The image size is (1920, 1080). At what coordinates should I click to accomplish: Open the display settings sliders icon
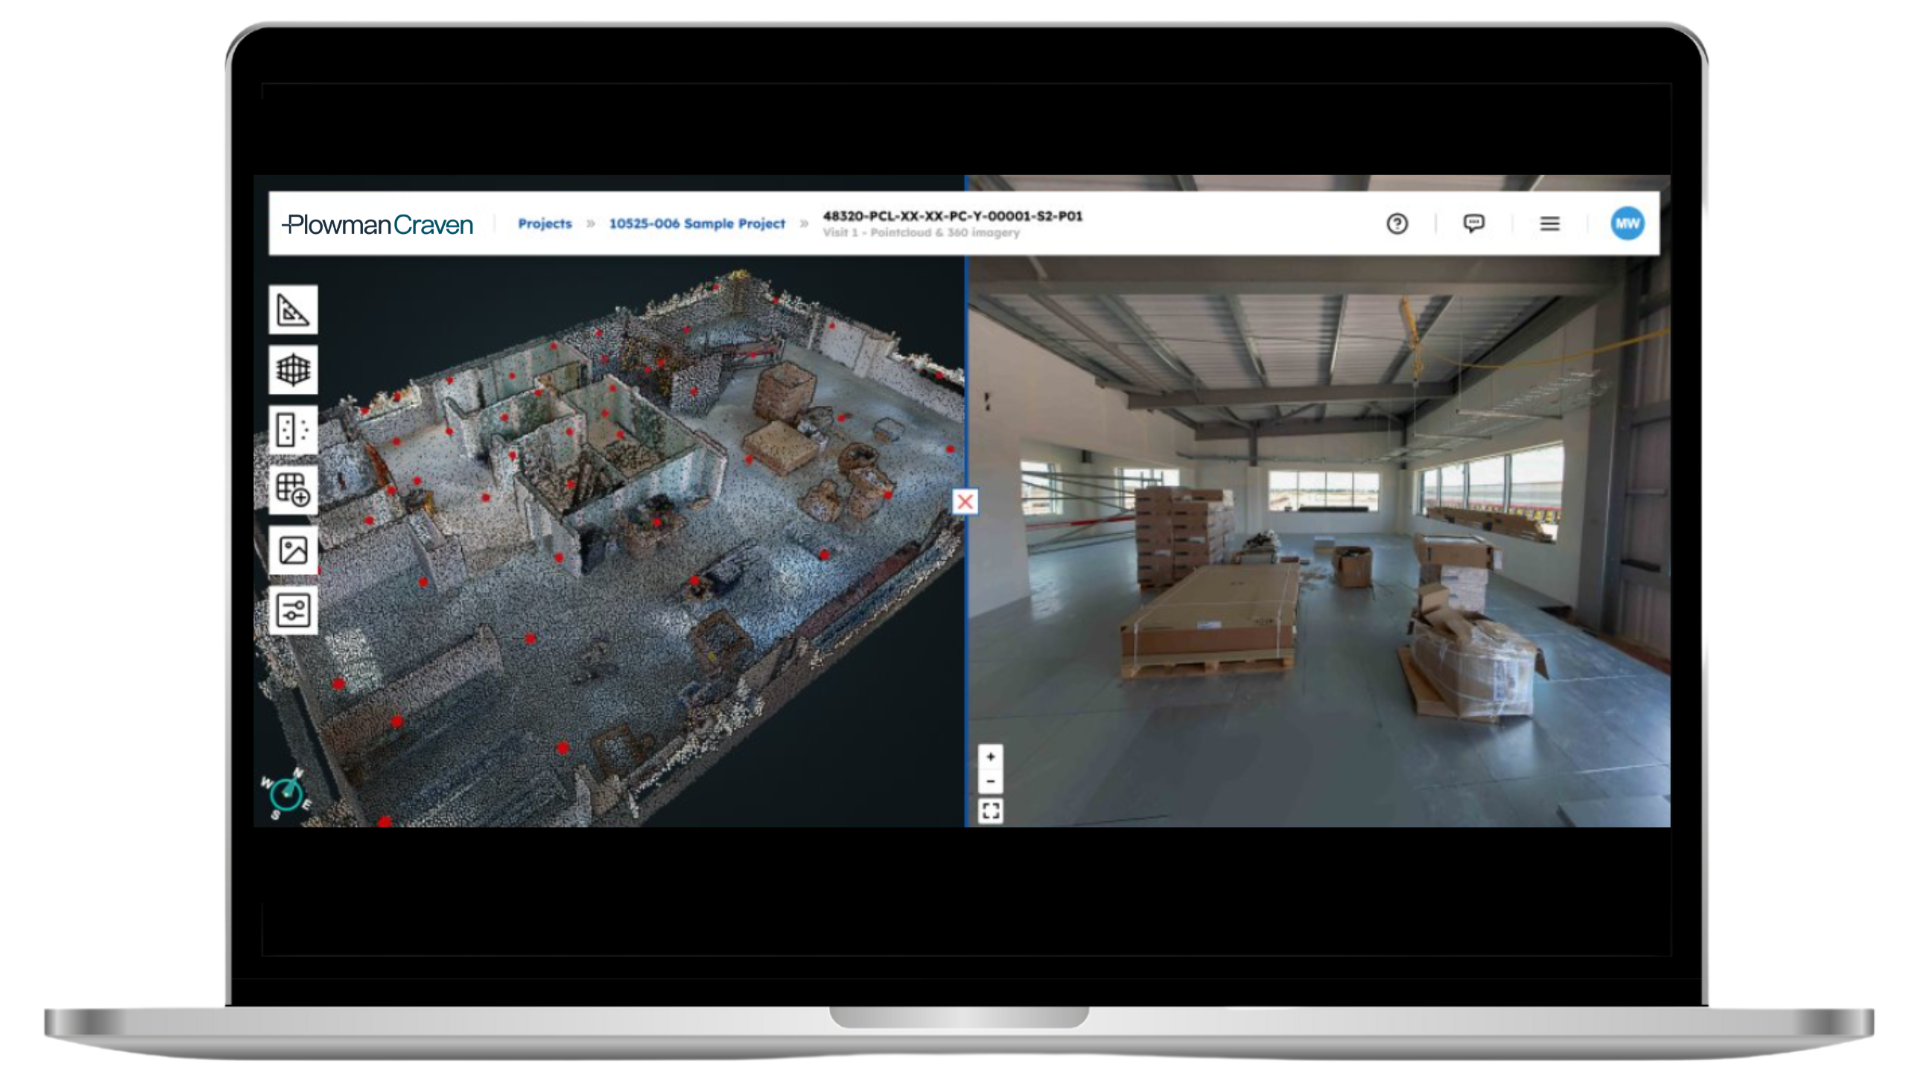(x=293, y=610)
